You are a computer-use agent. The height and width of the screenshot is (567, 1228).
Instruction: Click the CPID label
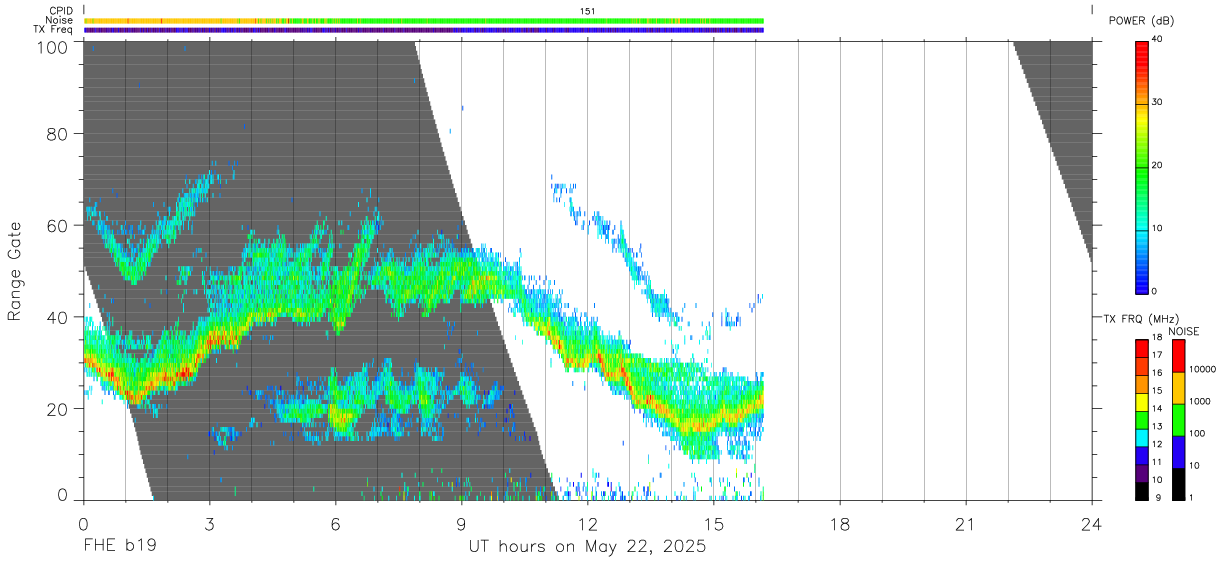click(60, 11)
